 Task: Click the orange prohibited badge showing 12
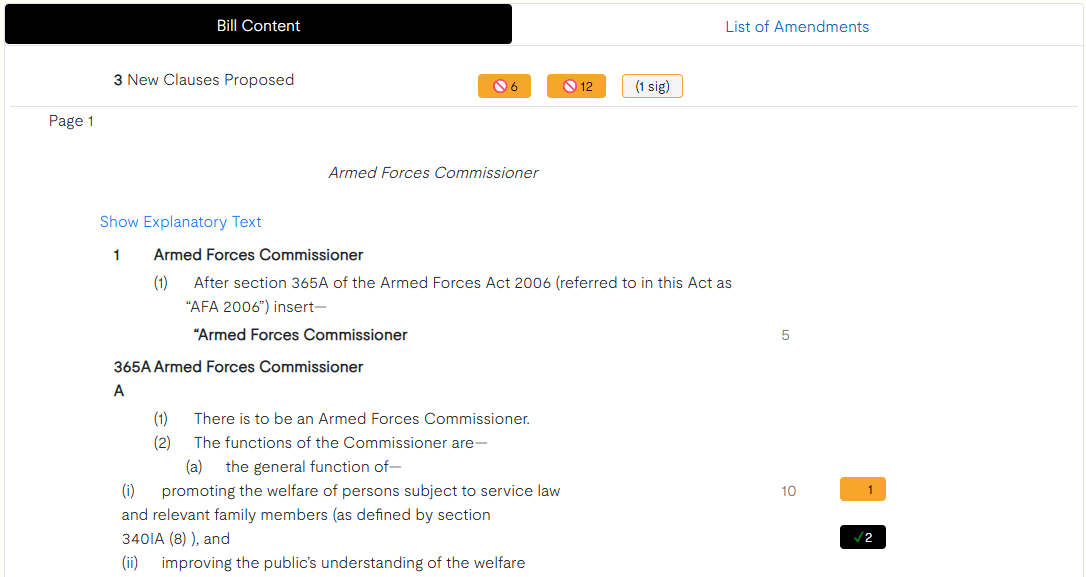576,87
